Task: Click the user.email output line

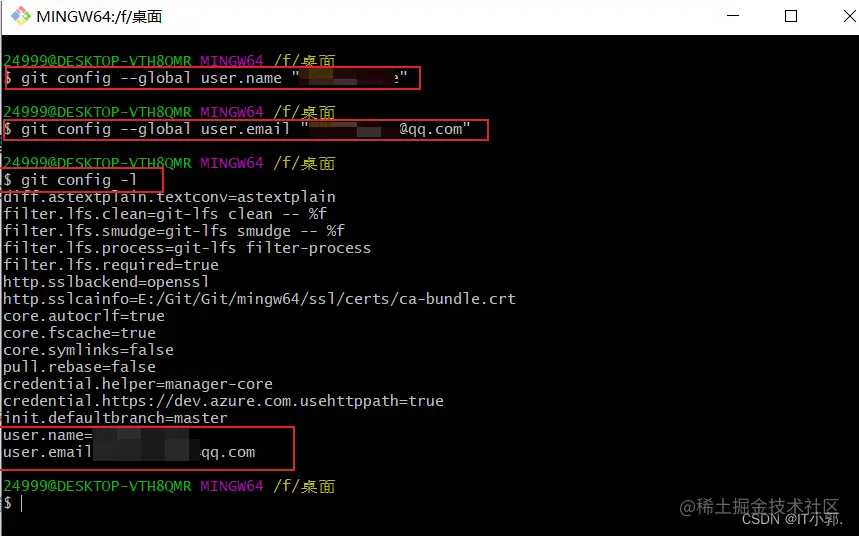Action: [129, 452]
